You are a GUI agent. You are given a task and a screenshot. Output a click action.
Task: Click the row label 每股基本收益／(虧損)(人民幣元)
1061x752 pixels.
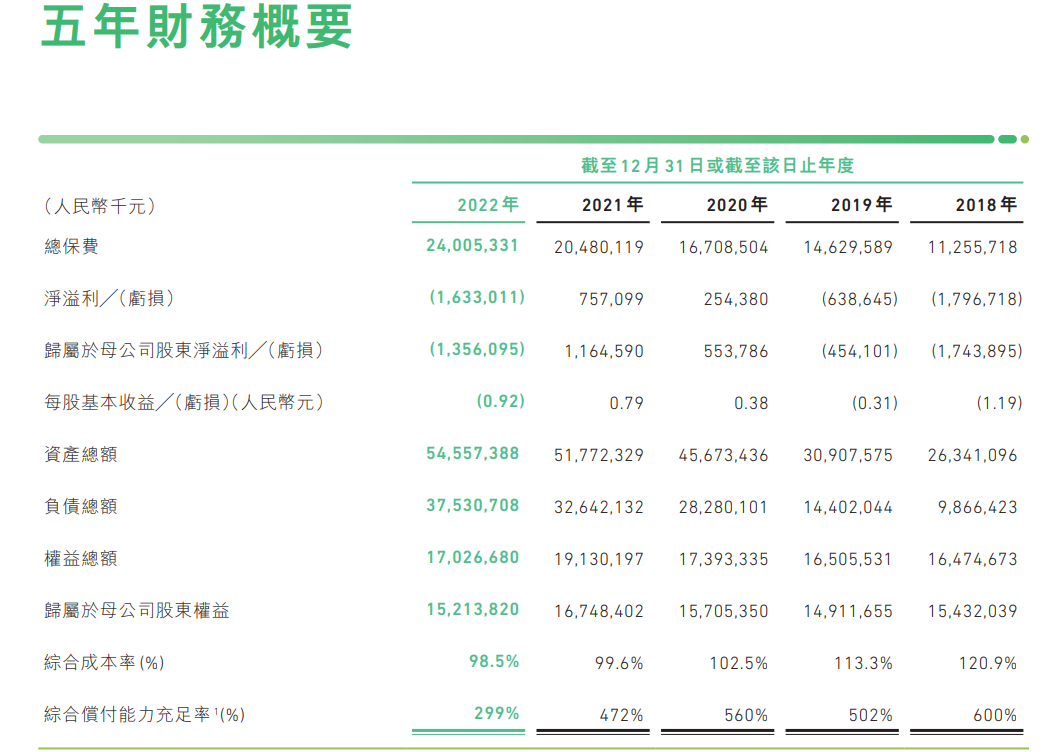[x=184, y=403]
